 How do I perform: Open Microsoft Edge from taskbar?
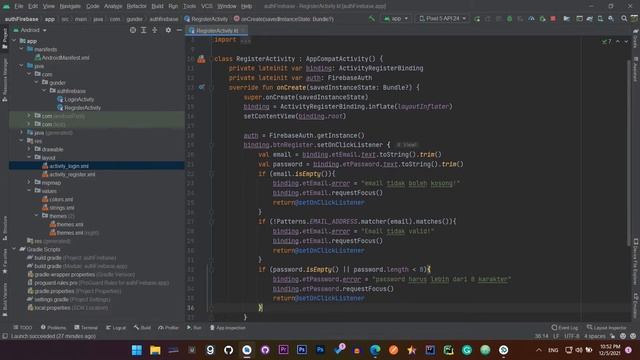tap(375, 350)
